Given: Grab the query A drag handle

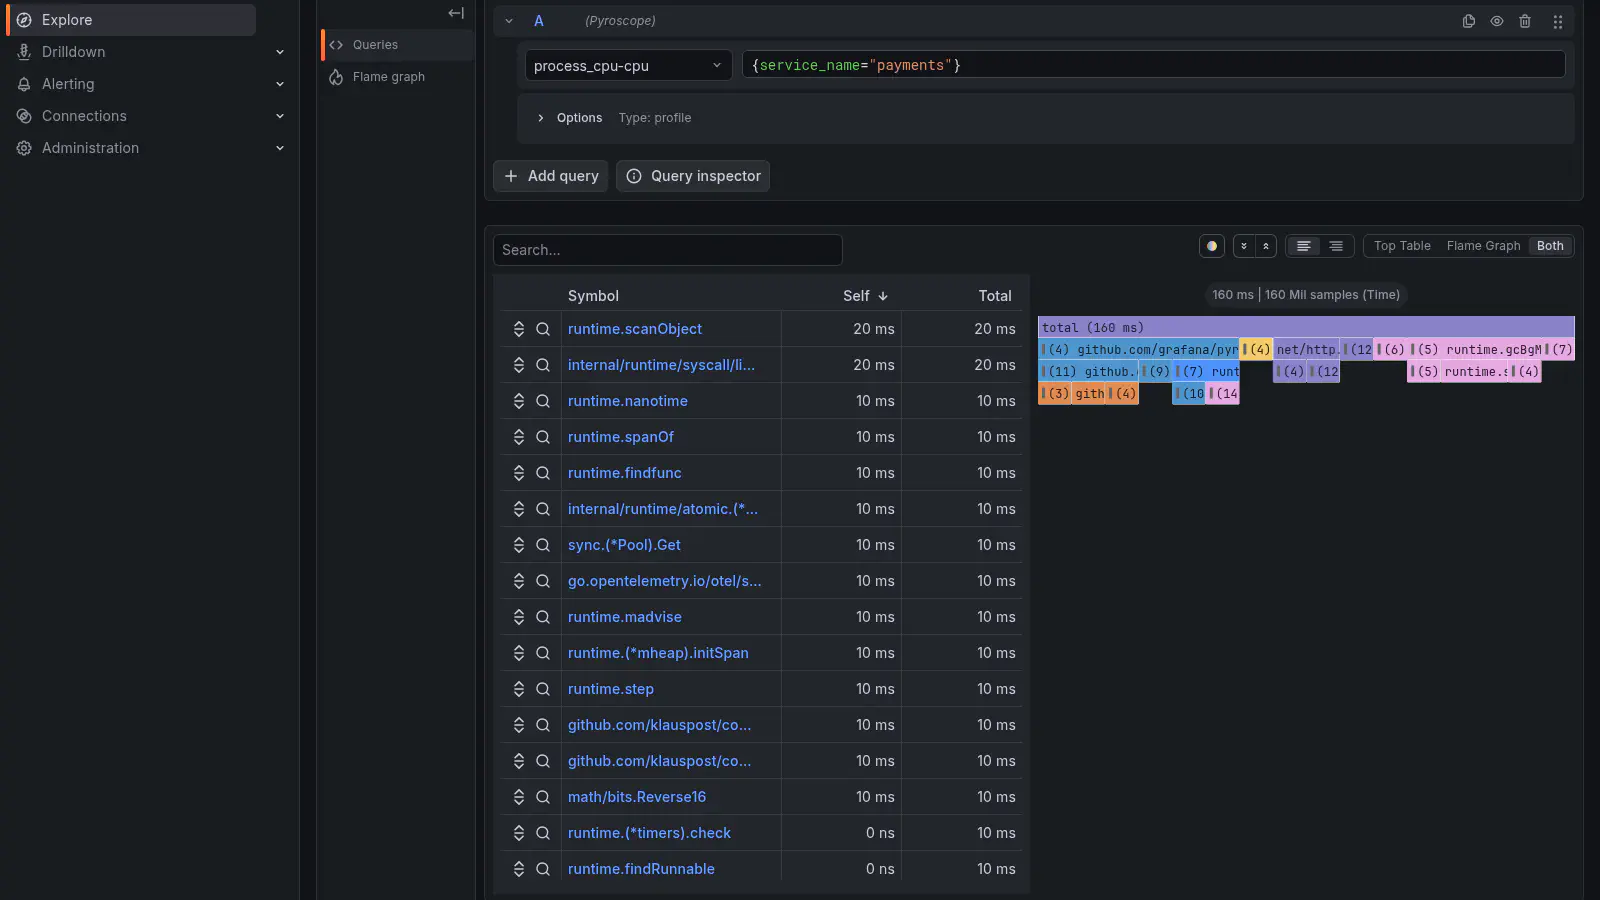Looking at the screenshot, I should pyautogui.click(x=1557, y=21).
